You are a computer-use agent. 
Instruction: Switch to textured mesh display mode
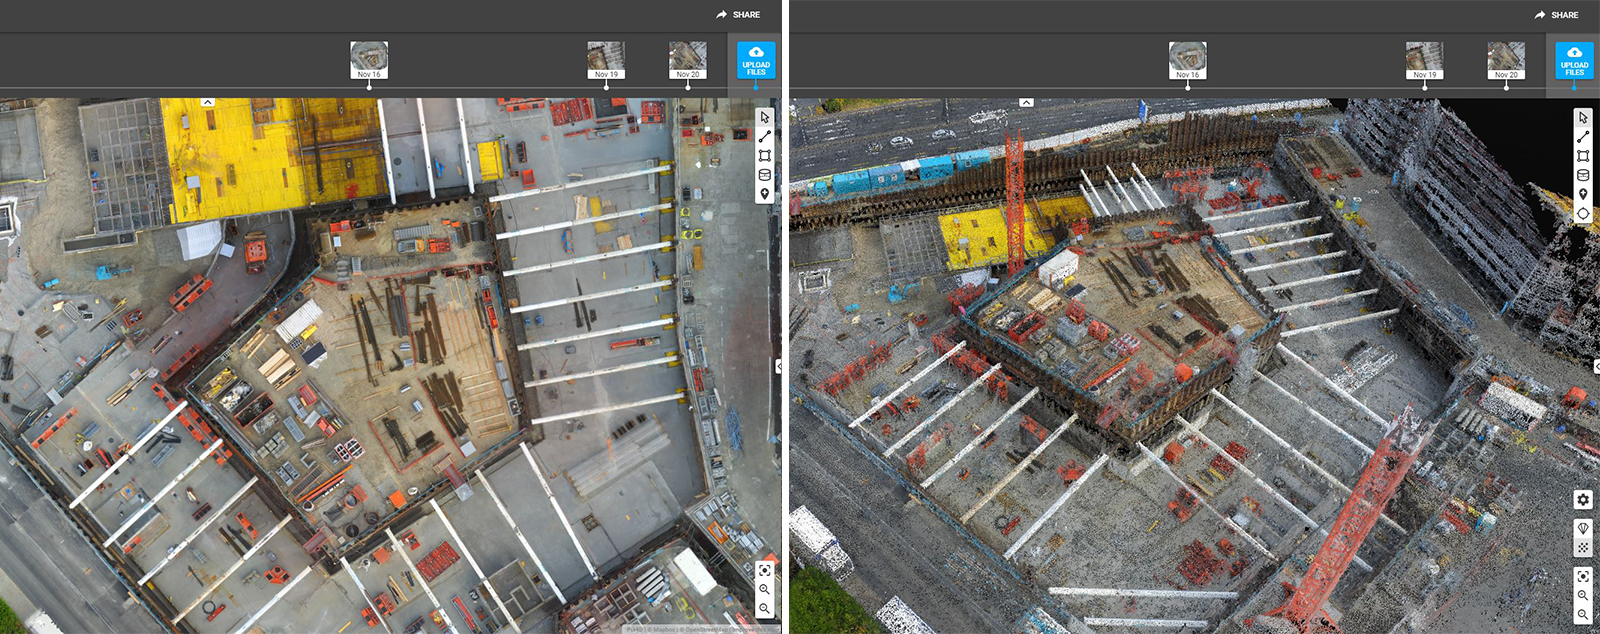pyautogui.click(x=1583, y=528)
